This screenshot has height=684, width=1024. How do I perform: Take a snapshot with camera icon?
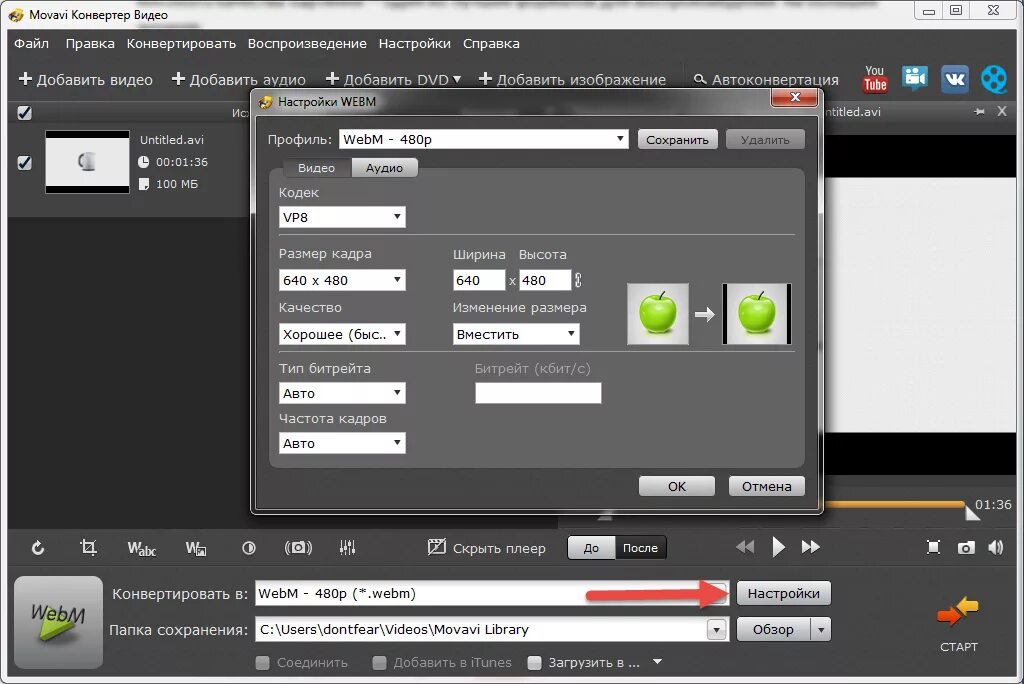click(x=966, y=547)
